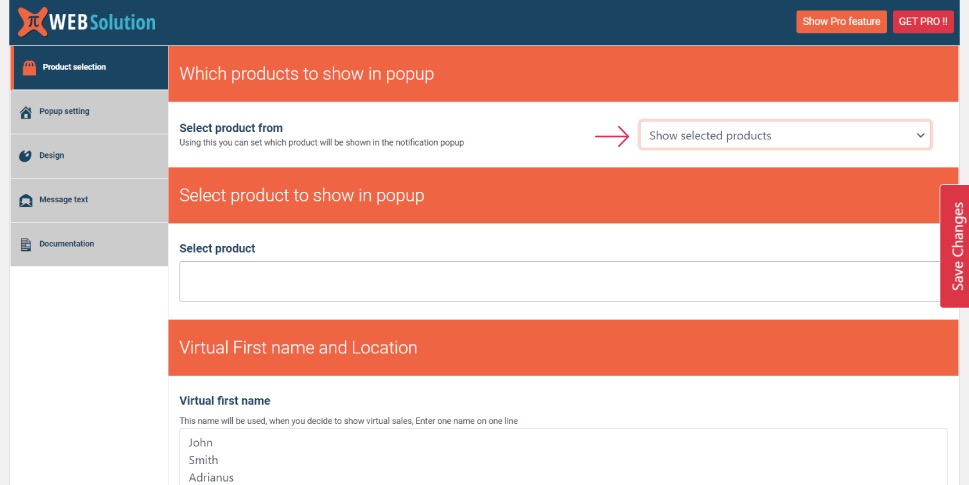Click the Show Pro feature button
969x485 pixels.
pos(841,22)
